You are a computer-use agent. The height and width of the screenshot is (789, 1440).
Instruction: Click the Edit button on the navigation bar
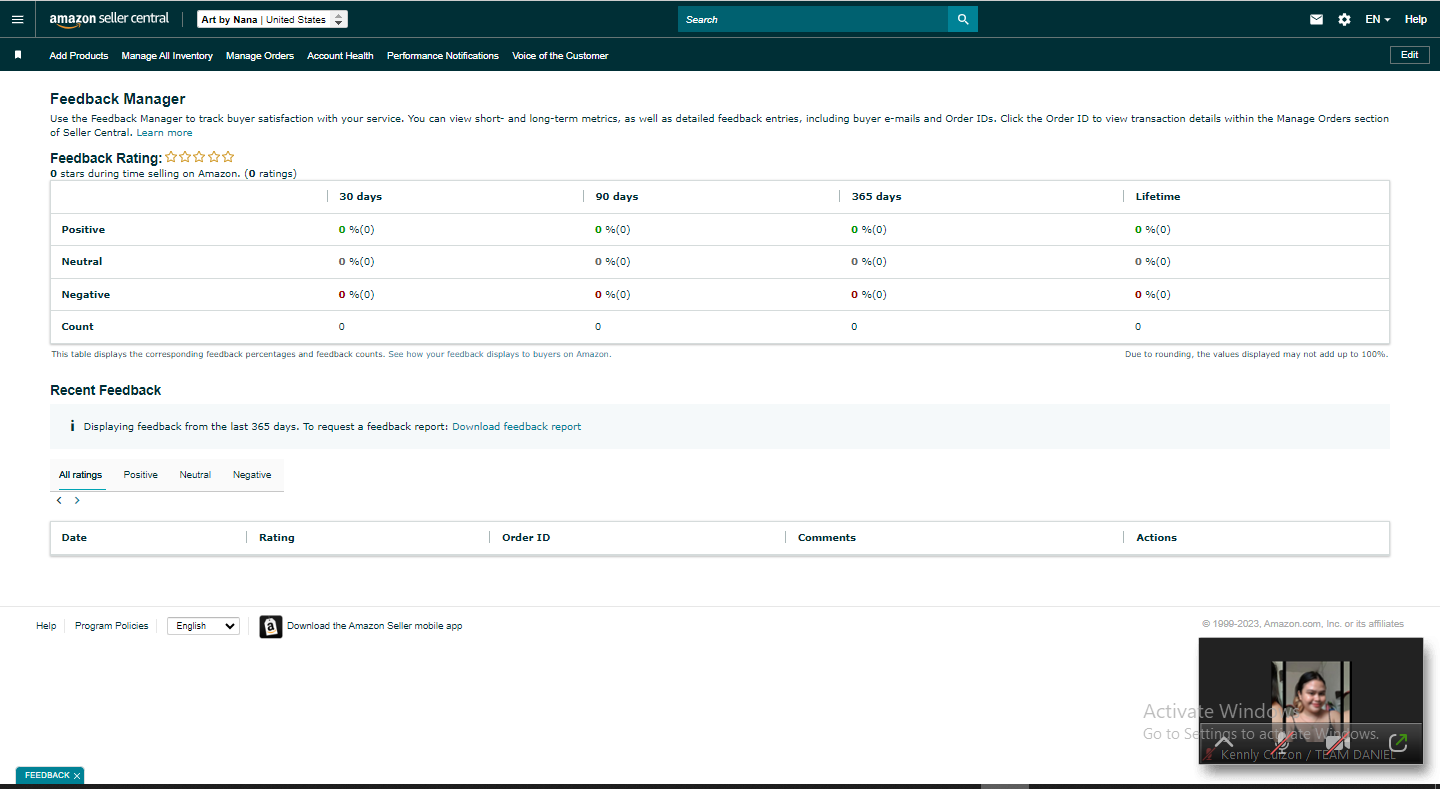point(1409,55)
